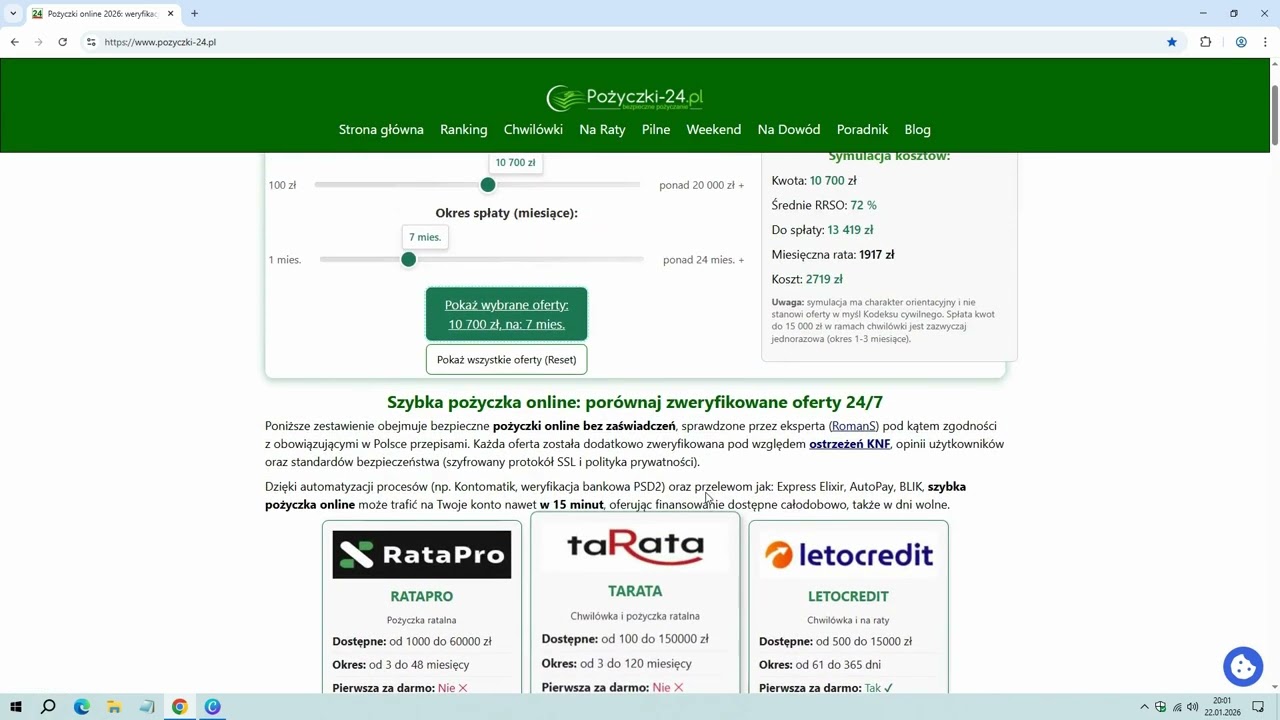Bookmark this page with the star icon
This screenshot has height=720, width=1280.
pyautogui.click(x=1172, y=42)
